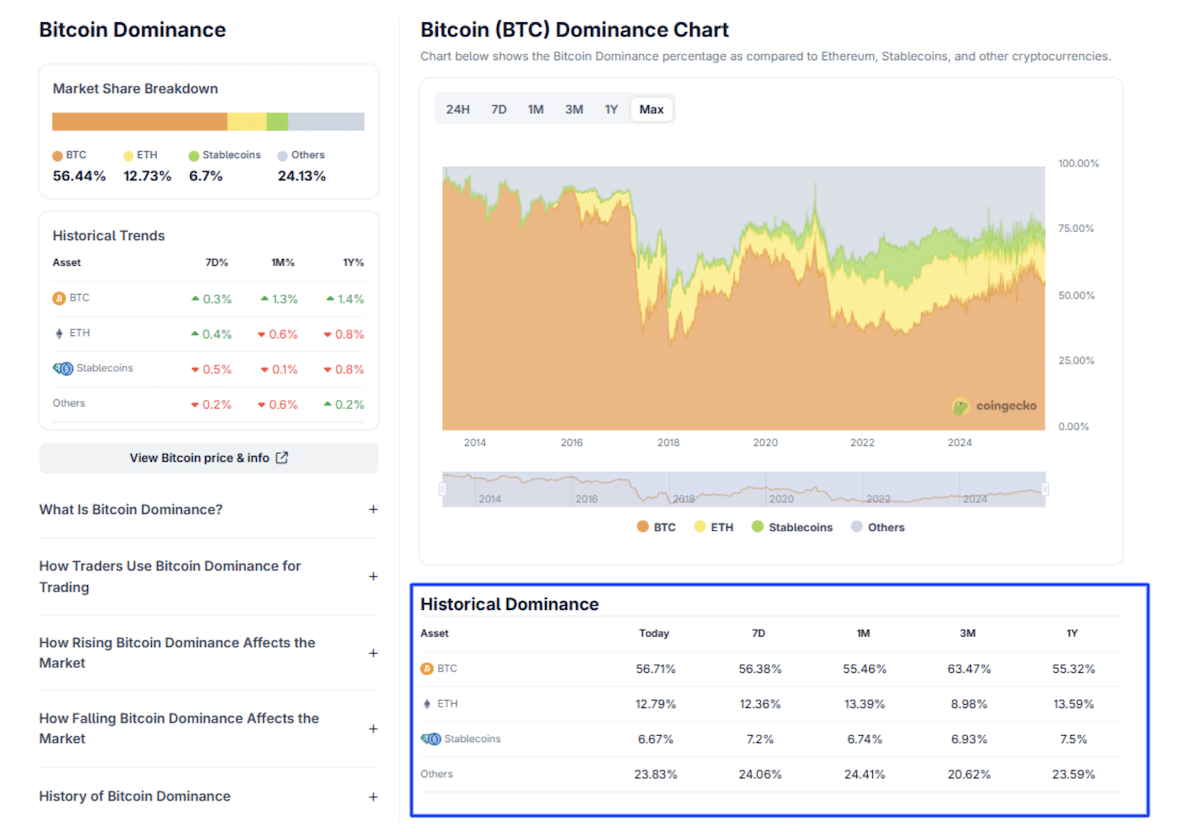1200x832 pixels.
Task: Click the BTC icon in the Historical Dominance table
Action: (425, 668)
